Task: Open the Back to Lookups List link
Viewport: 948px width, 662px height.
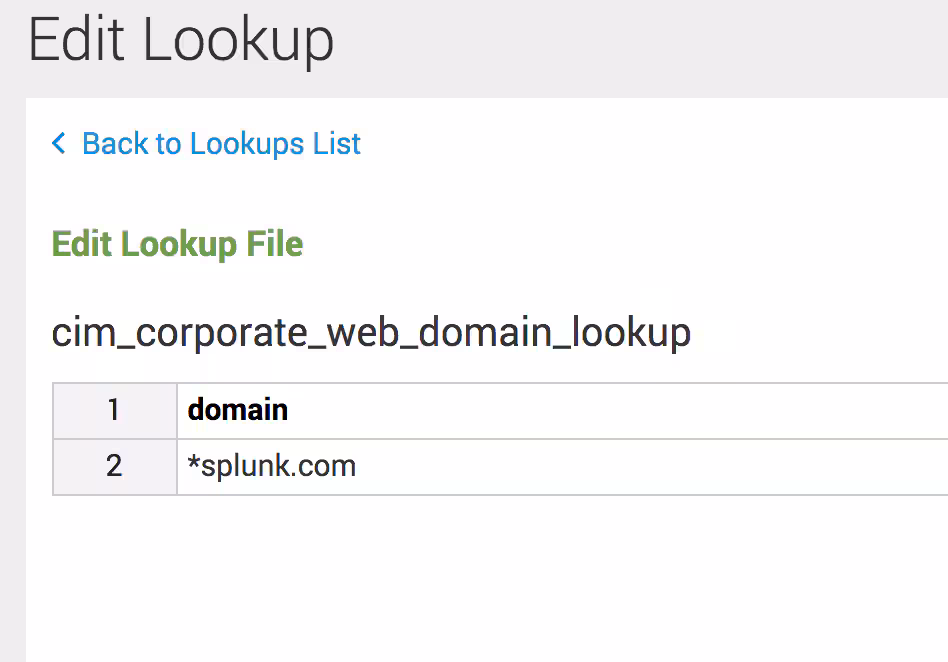Action: pyautogui.click(x=220, y=144)
